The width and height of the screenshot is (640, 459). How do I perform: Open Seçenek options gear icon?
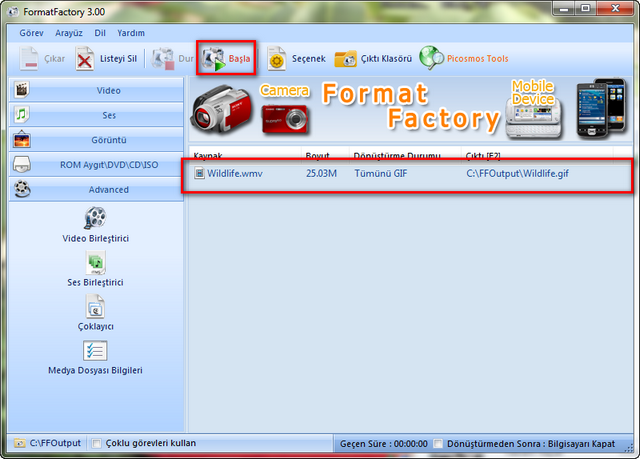coord(277,59)
